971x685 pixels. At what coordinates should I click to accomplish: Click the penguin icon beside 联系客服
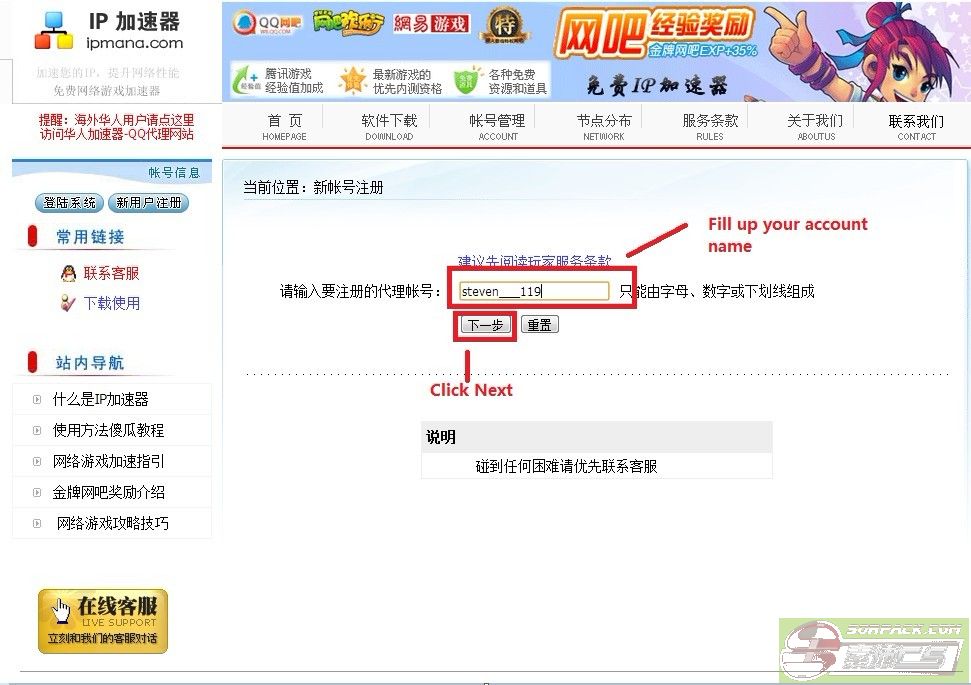point(69,273)
